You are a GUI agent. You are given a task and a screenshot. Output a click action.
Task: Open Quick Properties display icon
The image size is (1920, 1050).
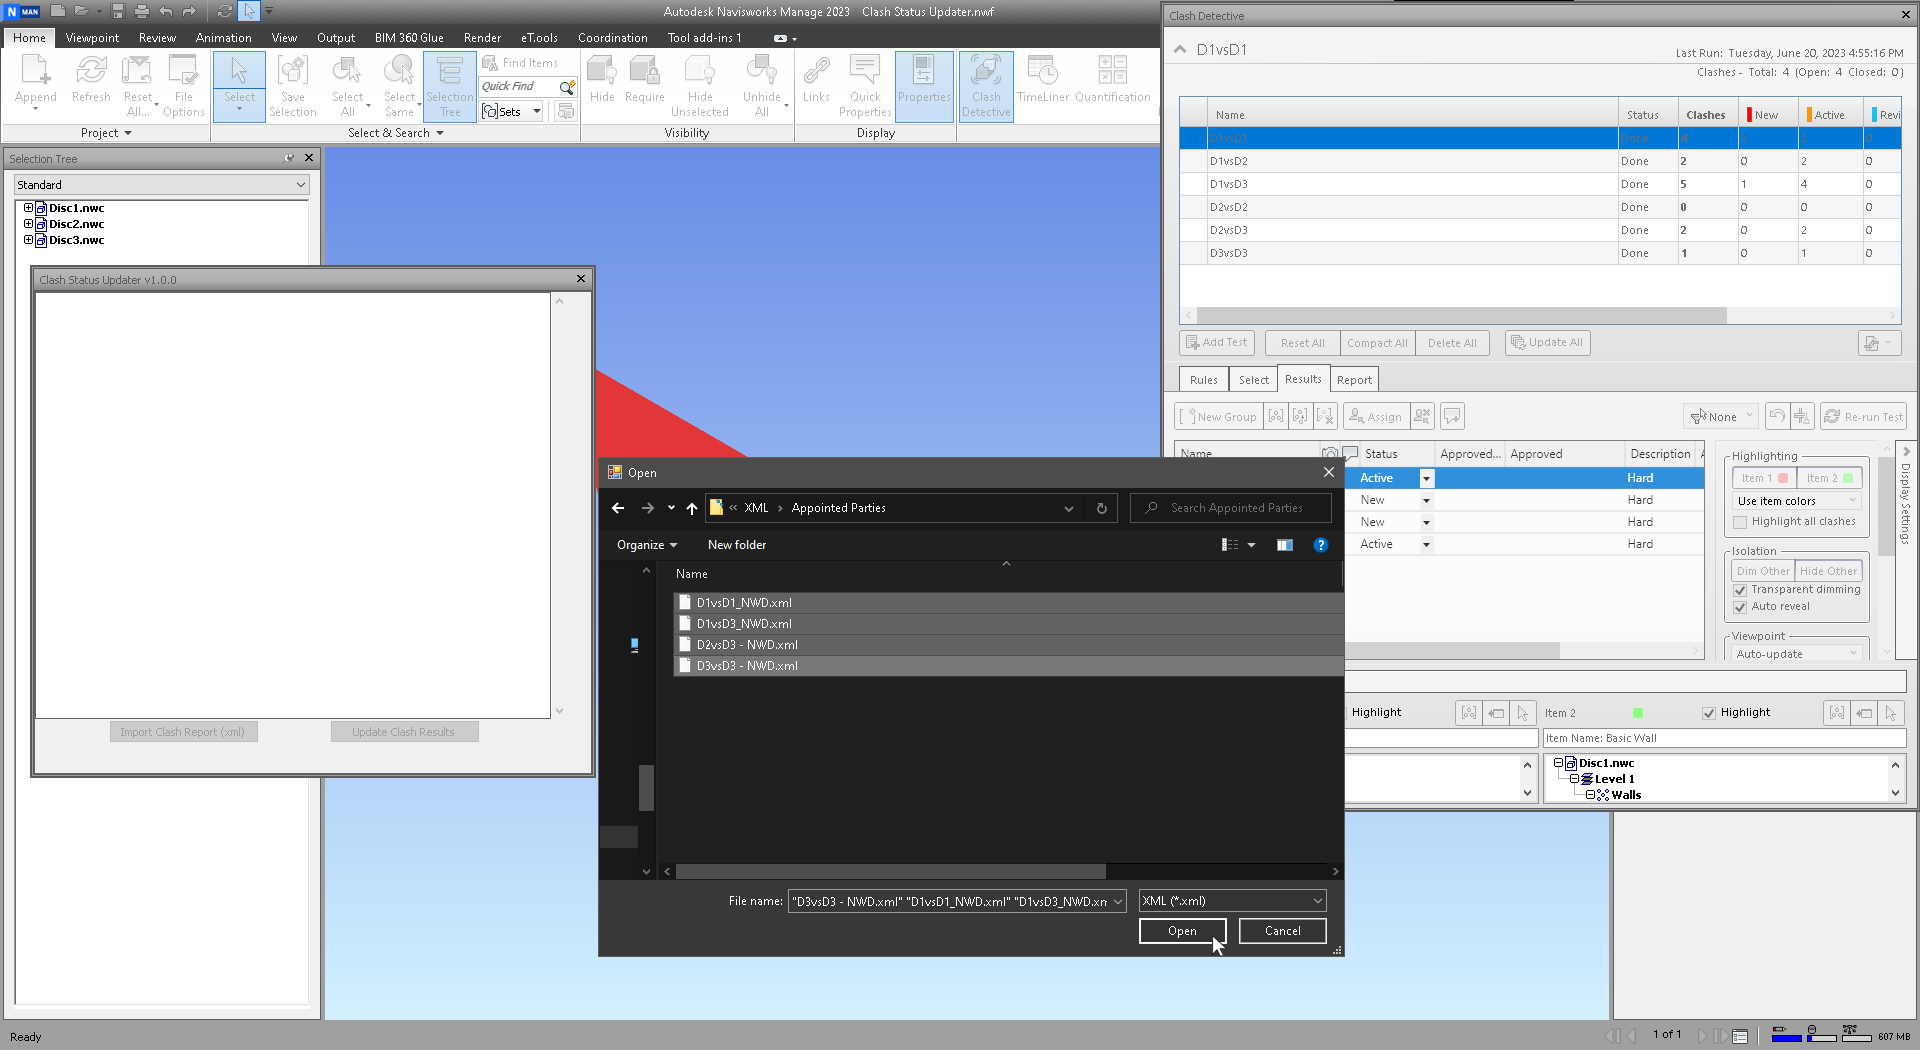865,86
